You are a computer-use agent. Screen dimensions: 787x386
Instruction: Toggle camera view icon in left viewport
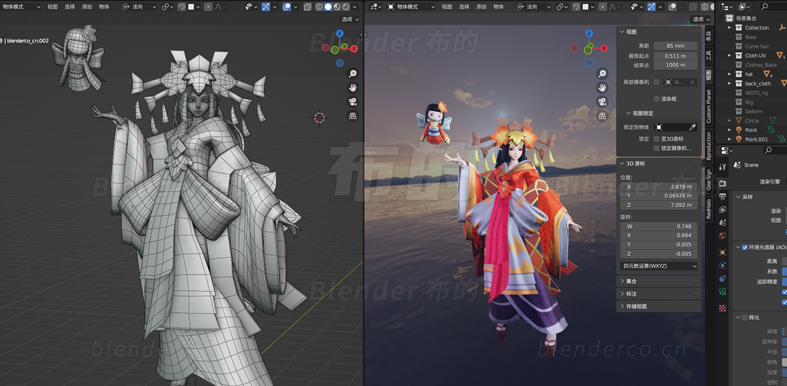pos(353,102)
